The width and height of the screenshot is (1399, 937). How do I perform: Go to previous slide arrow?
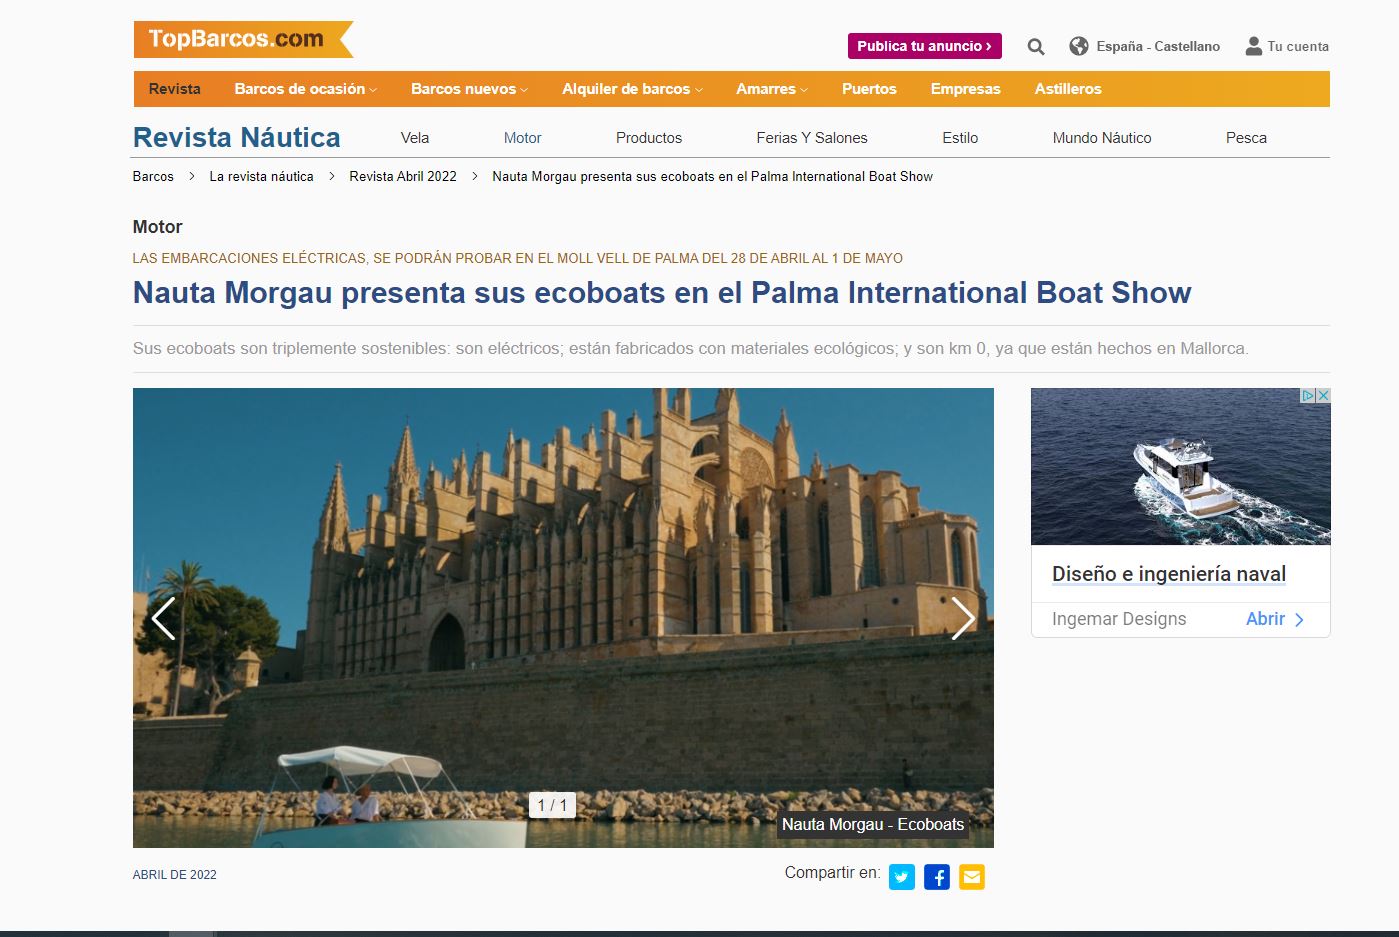[163, 618]
